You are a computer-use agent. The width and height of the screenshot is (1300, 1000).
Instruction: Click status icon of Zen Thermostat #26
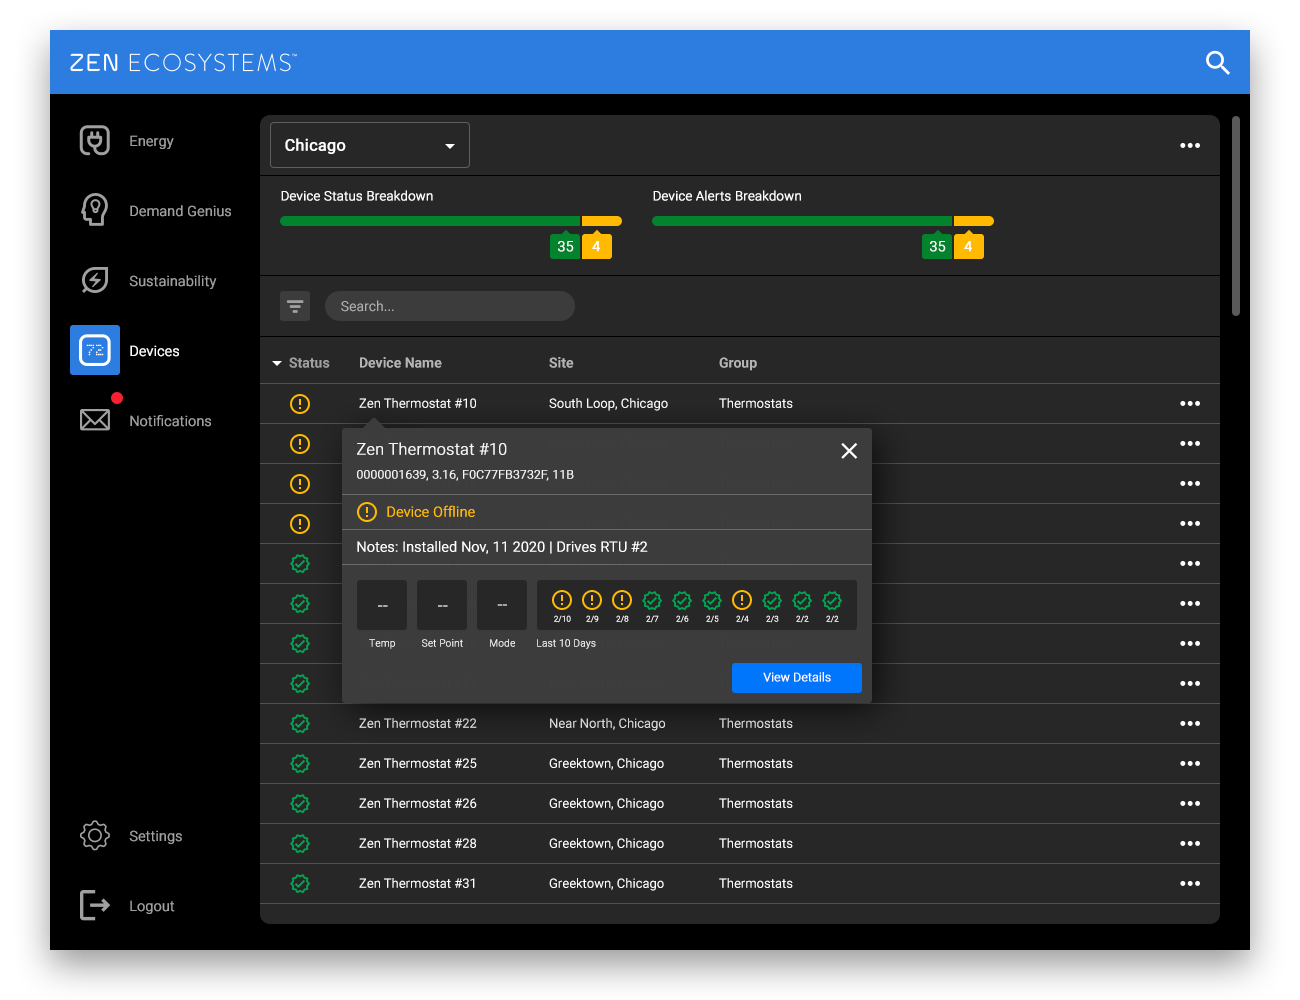tap(300, 804)
